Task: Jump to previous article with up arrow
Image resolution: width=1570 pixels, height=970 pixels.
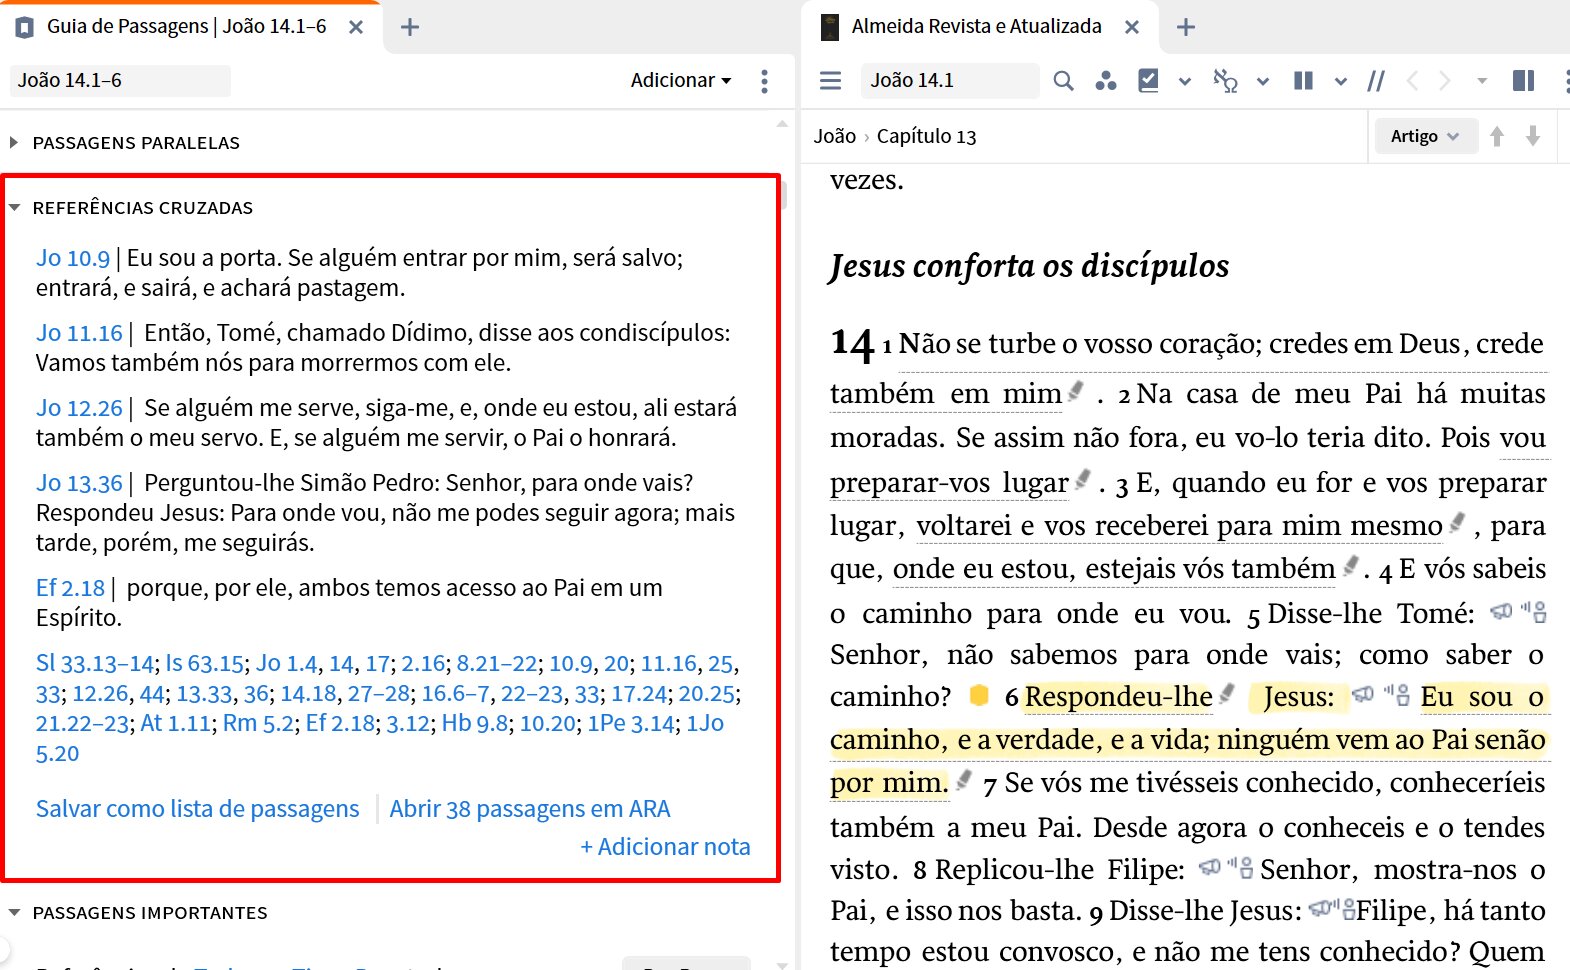Action: coord(1497,136)
